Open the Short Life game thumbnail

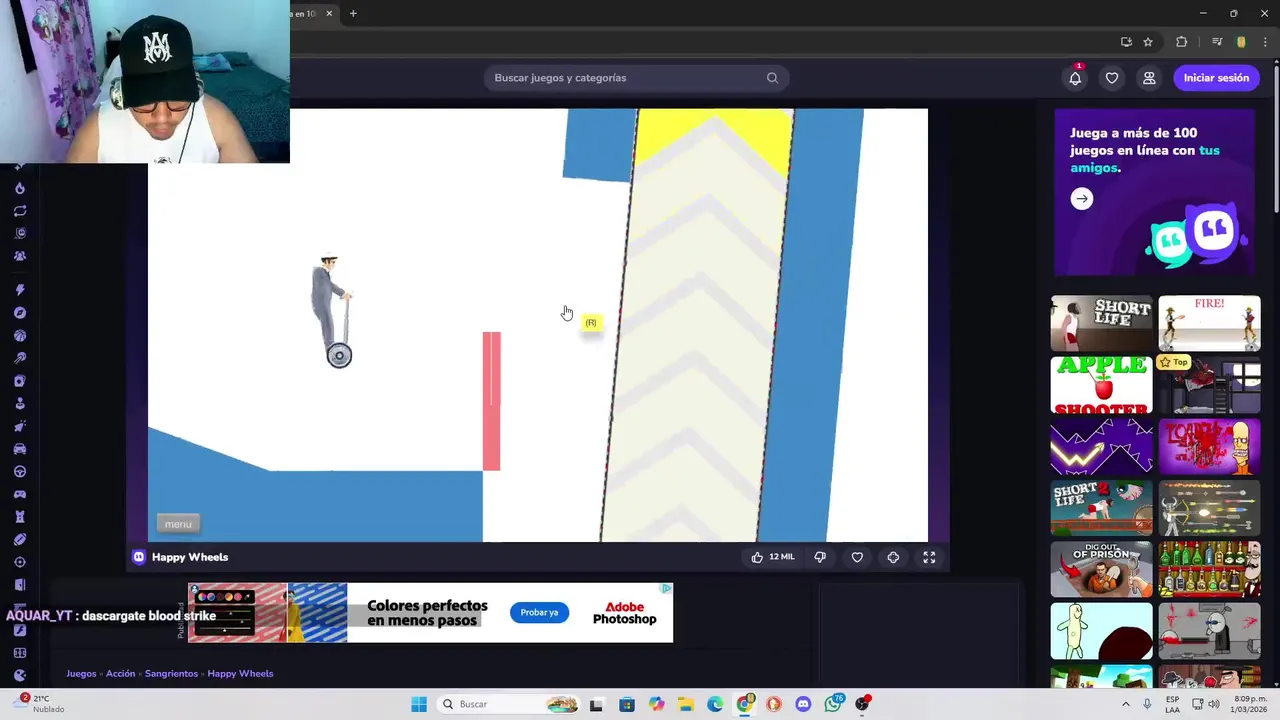tap(1101, 323)
